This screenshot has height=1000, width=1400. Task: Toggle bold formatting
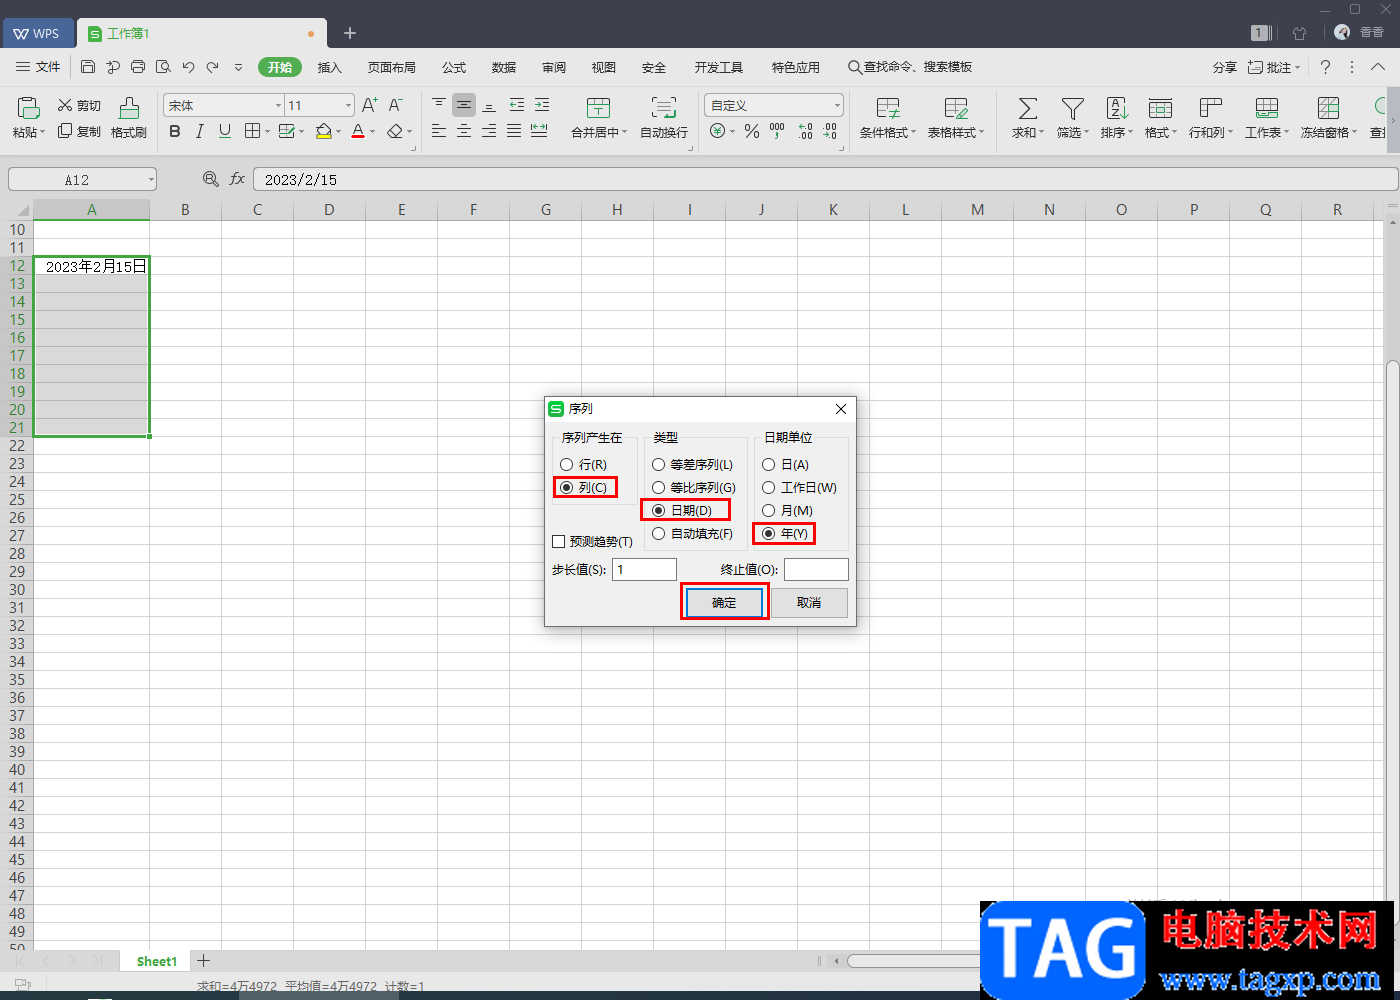pos(175,131)
